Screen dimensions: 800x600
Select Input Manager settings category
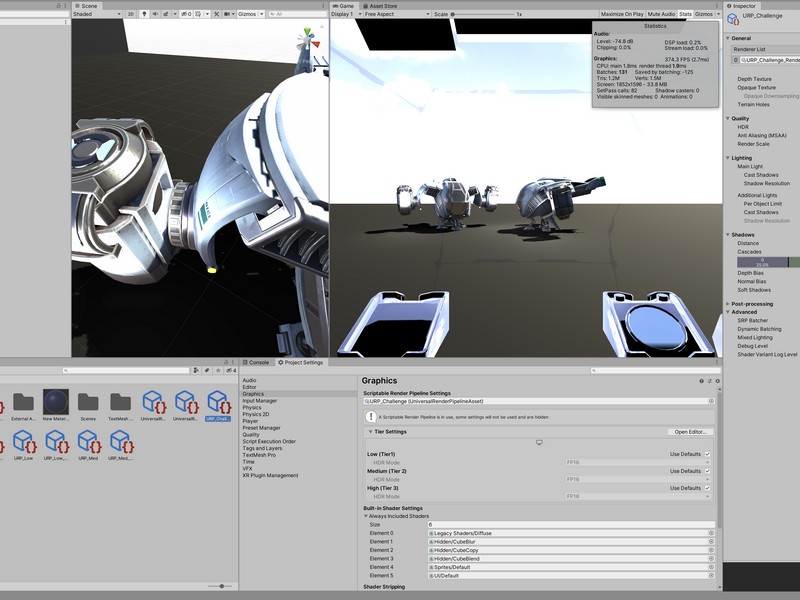tap(260, 401)
